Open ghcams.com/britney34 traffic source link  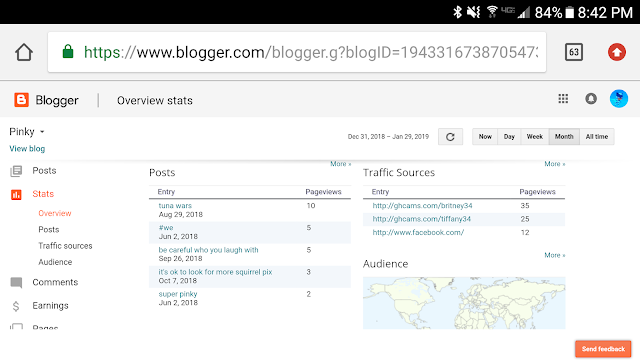pyautogui.click(x=422, y=206)
